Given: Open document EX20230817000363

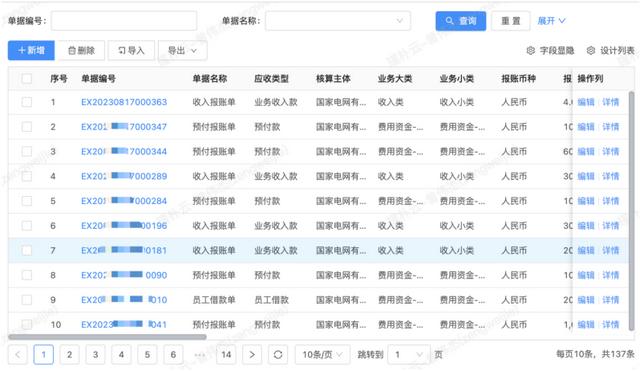Looking at the screenshot, I should pos(124,102).
